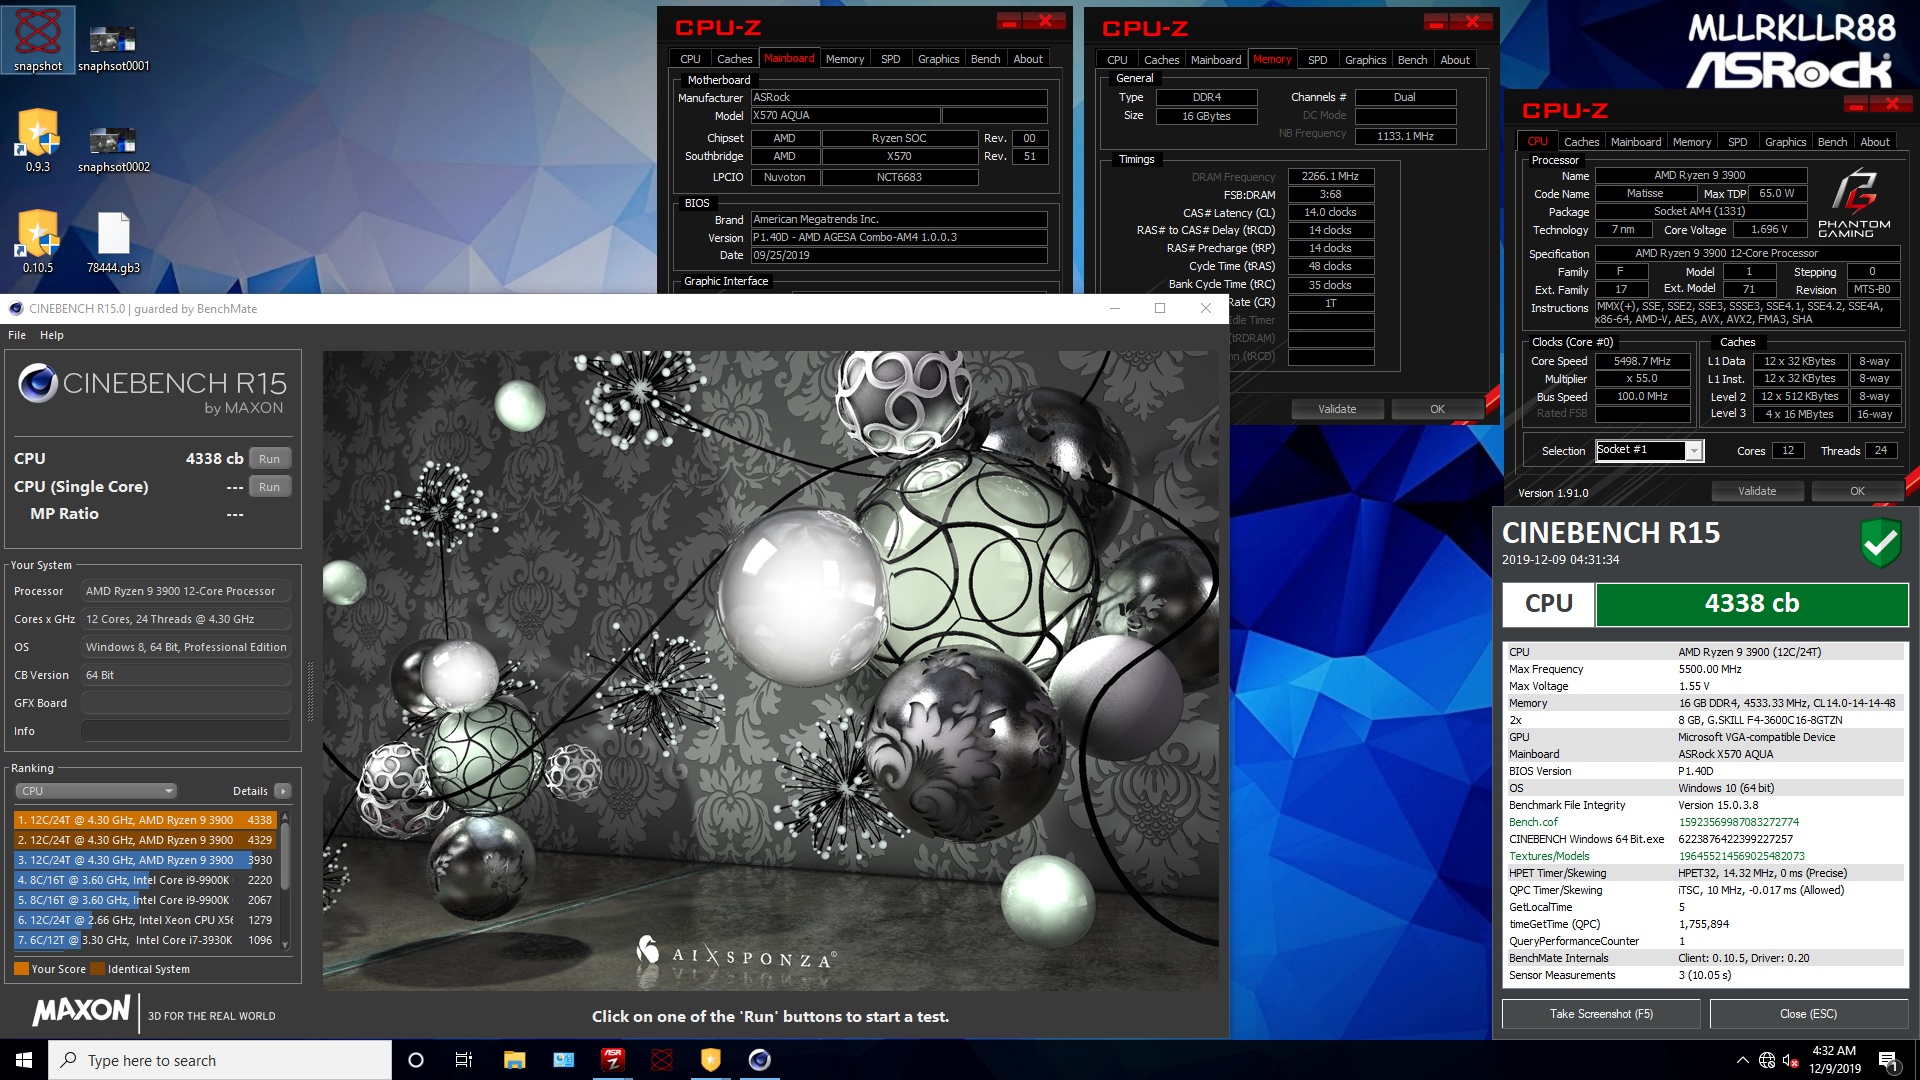Select Mainboard tab in CPU CPU-Z window
Viewport: 1920px width, 1080px height.
[x=1636, y=142]
